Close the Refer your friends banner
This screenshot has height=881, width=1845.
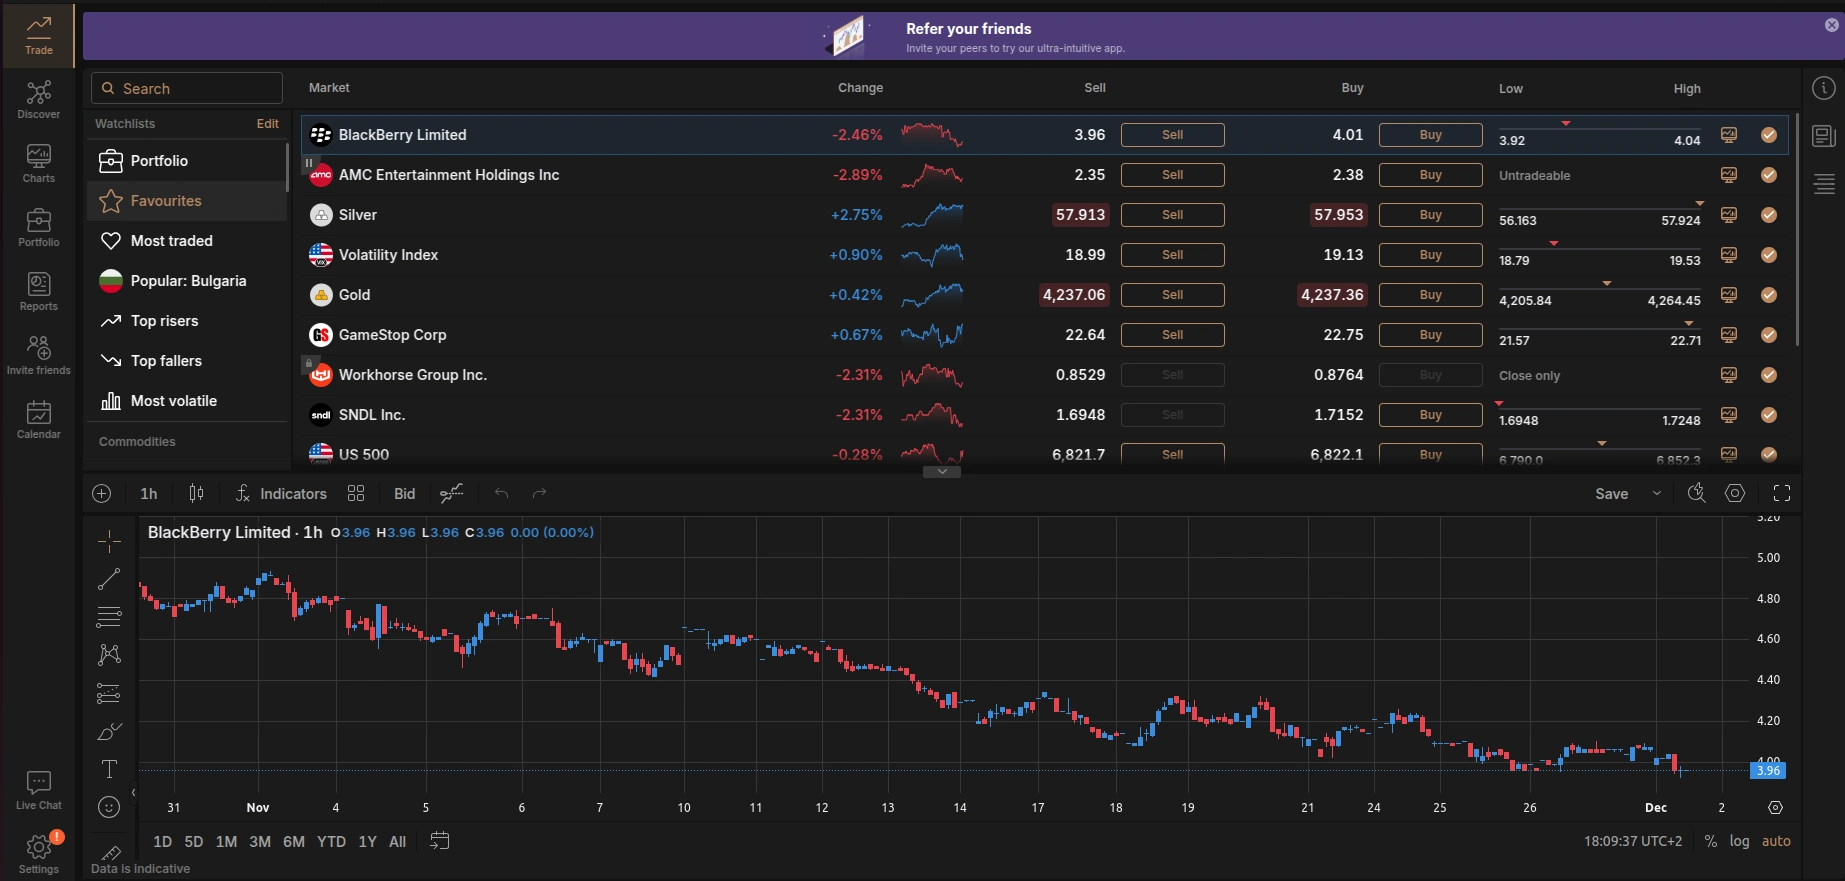coord(1831,25)
